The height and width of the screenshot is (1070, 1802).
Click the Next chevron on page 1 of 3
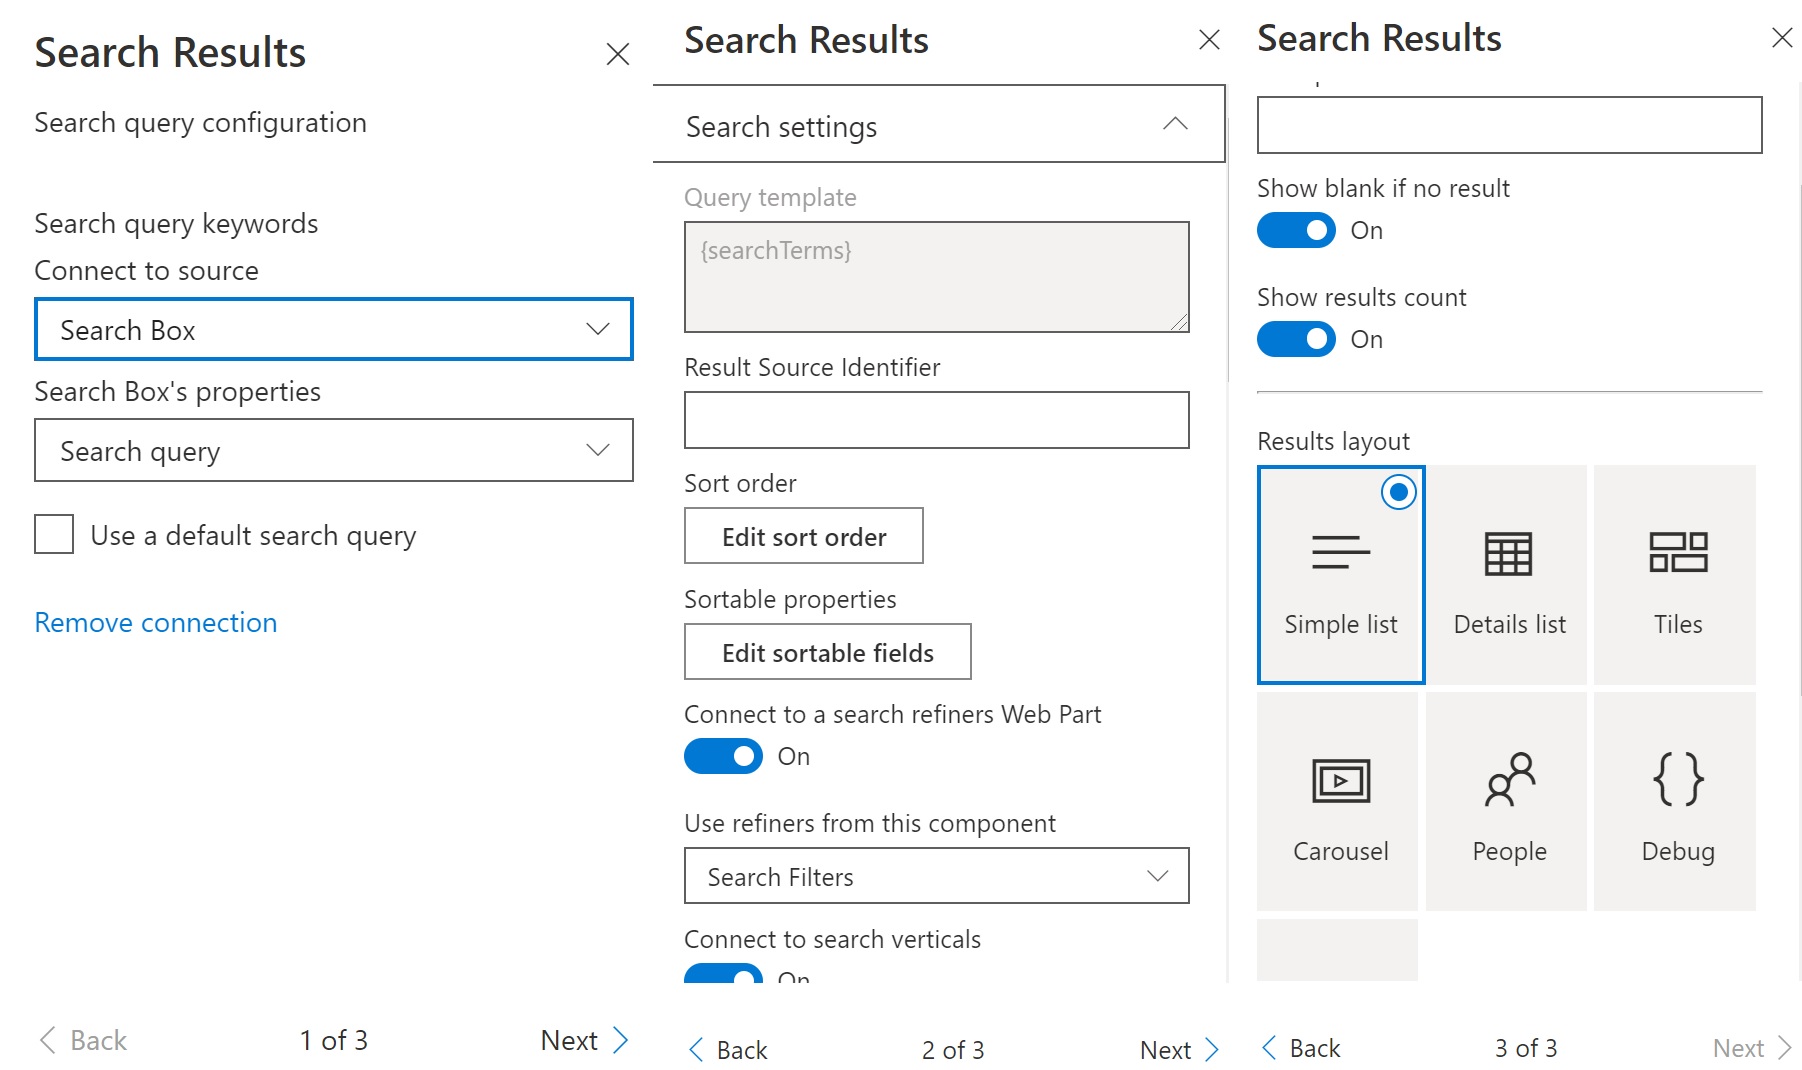coord(620,1040)
